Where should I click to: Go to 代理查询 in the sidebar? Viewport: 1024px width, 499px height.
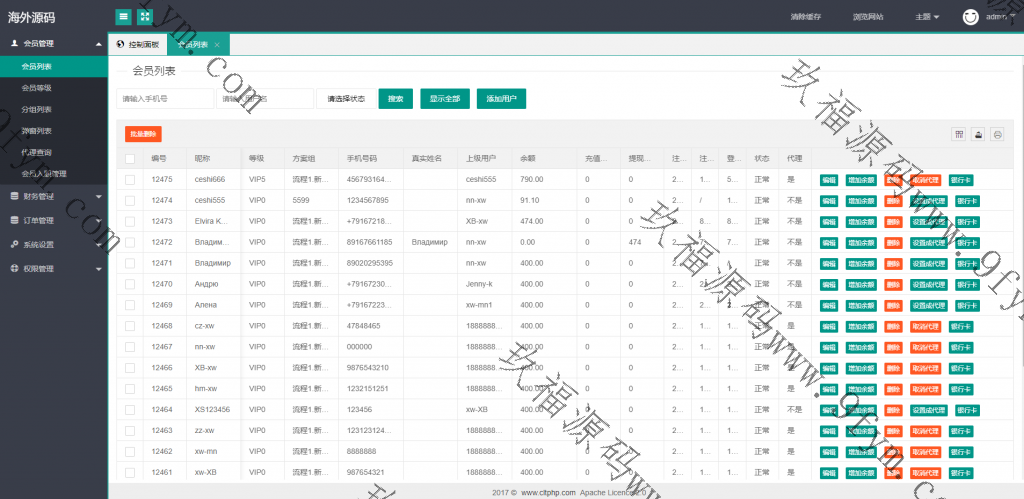click(37, 152)
